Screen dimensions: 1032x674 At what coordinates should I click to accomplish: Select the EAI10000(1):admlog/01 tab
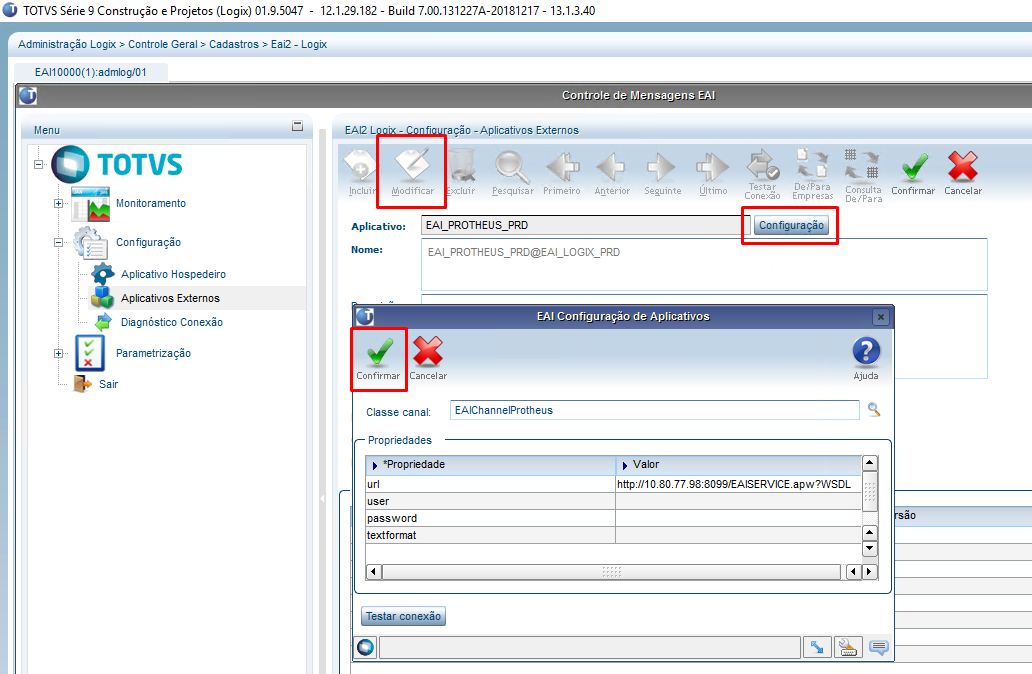coord(91,72)
